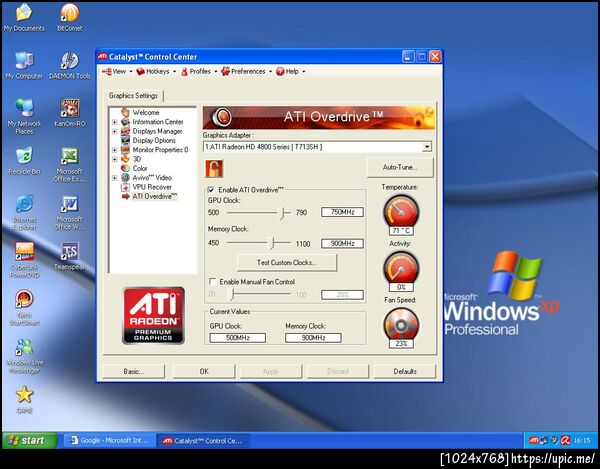The width and height of the screenshot is (600, 469).
Task: Click the Memory Clock slider thumb
Action: [272, 243]
